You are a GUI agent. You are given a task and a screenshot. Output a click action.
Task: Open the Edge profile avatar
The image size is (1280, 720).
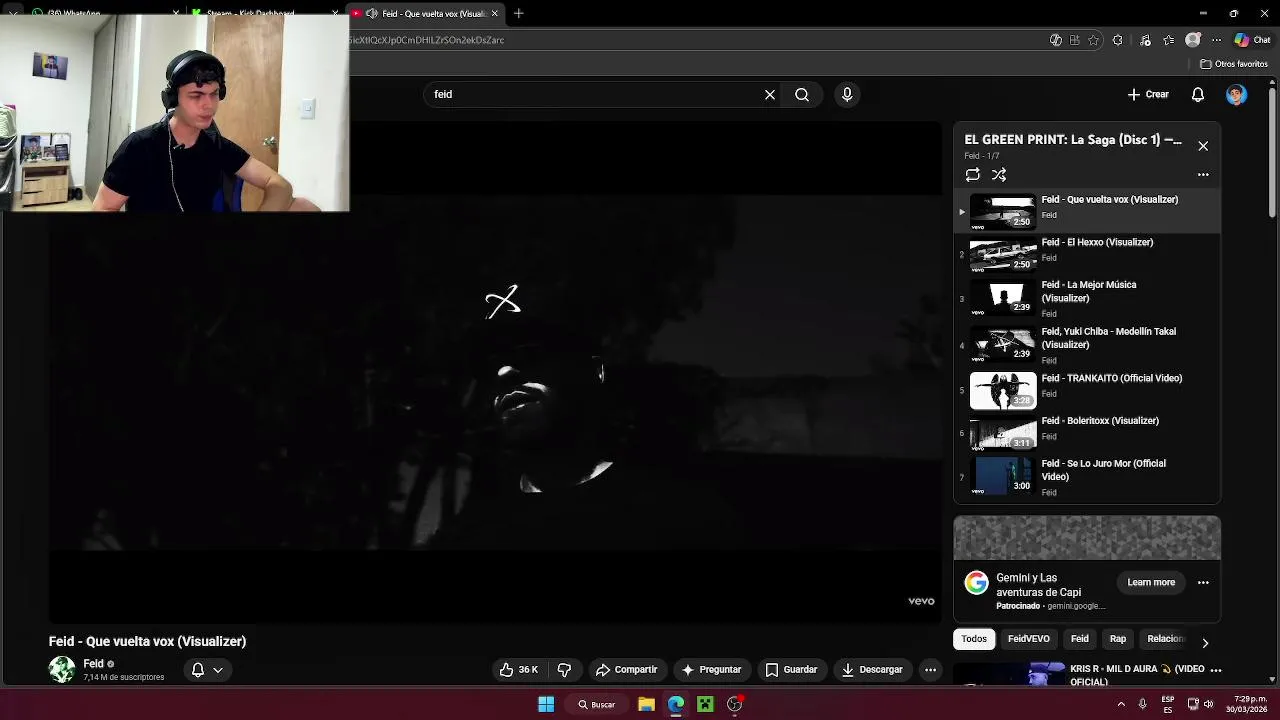click(x=1192, y=40)
